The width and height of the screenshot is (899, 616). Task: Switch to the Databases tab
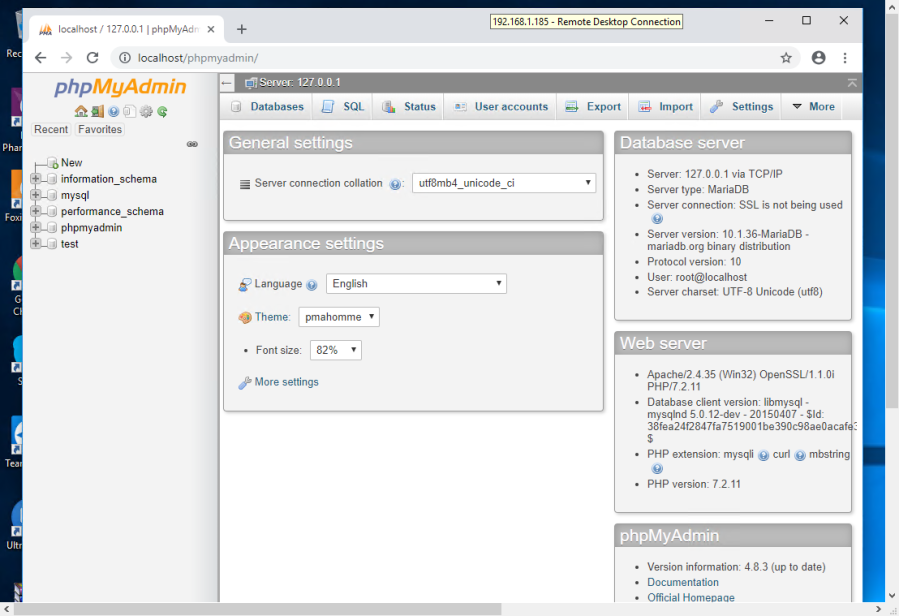(x=268, y=107)
